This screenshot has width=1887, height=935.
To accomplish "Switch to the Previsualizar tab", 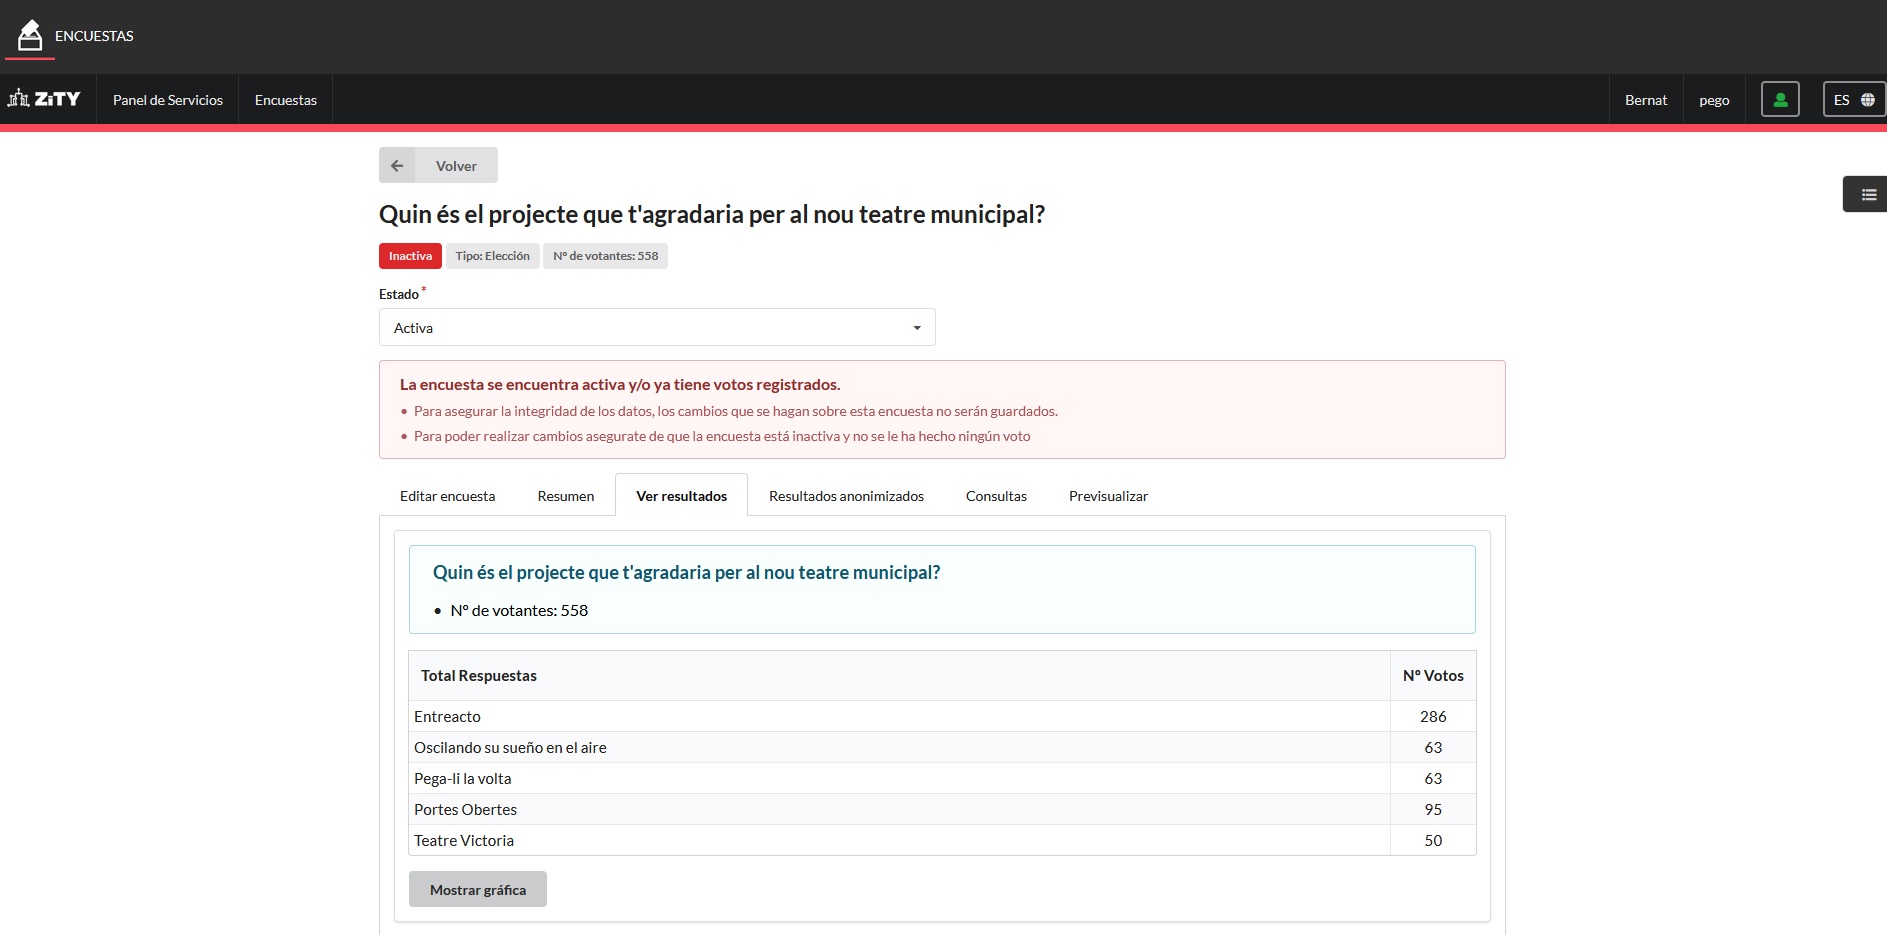I will click(x=1108, y=496).
